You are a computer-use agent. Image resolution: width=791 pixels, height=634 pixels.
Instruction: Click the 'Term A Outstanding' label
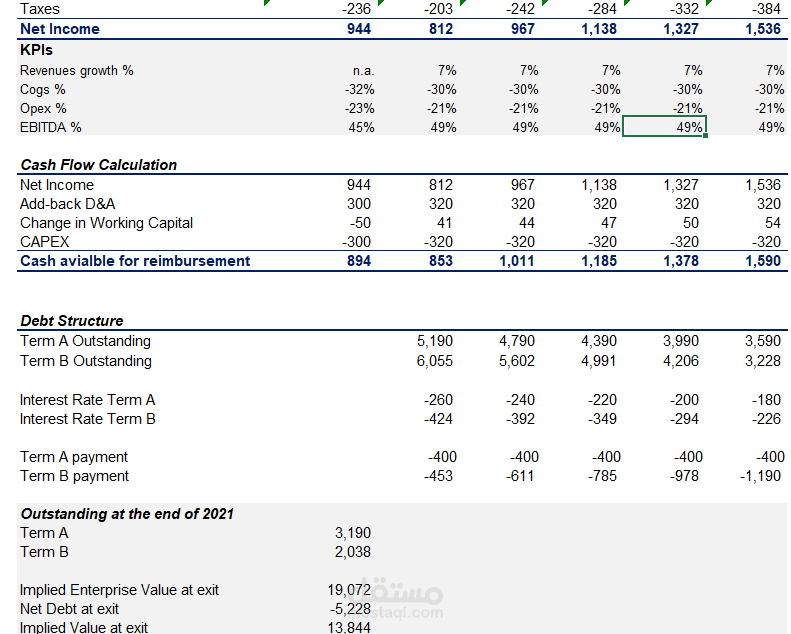85,341
